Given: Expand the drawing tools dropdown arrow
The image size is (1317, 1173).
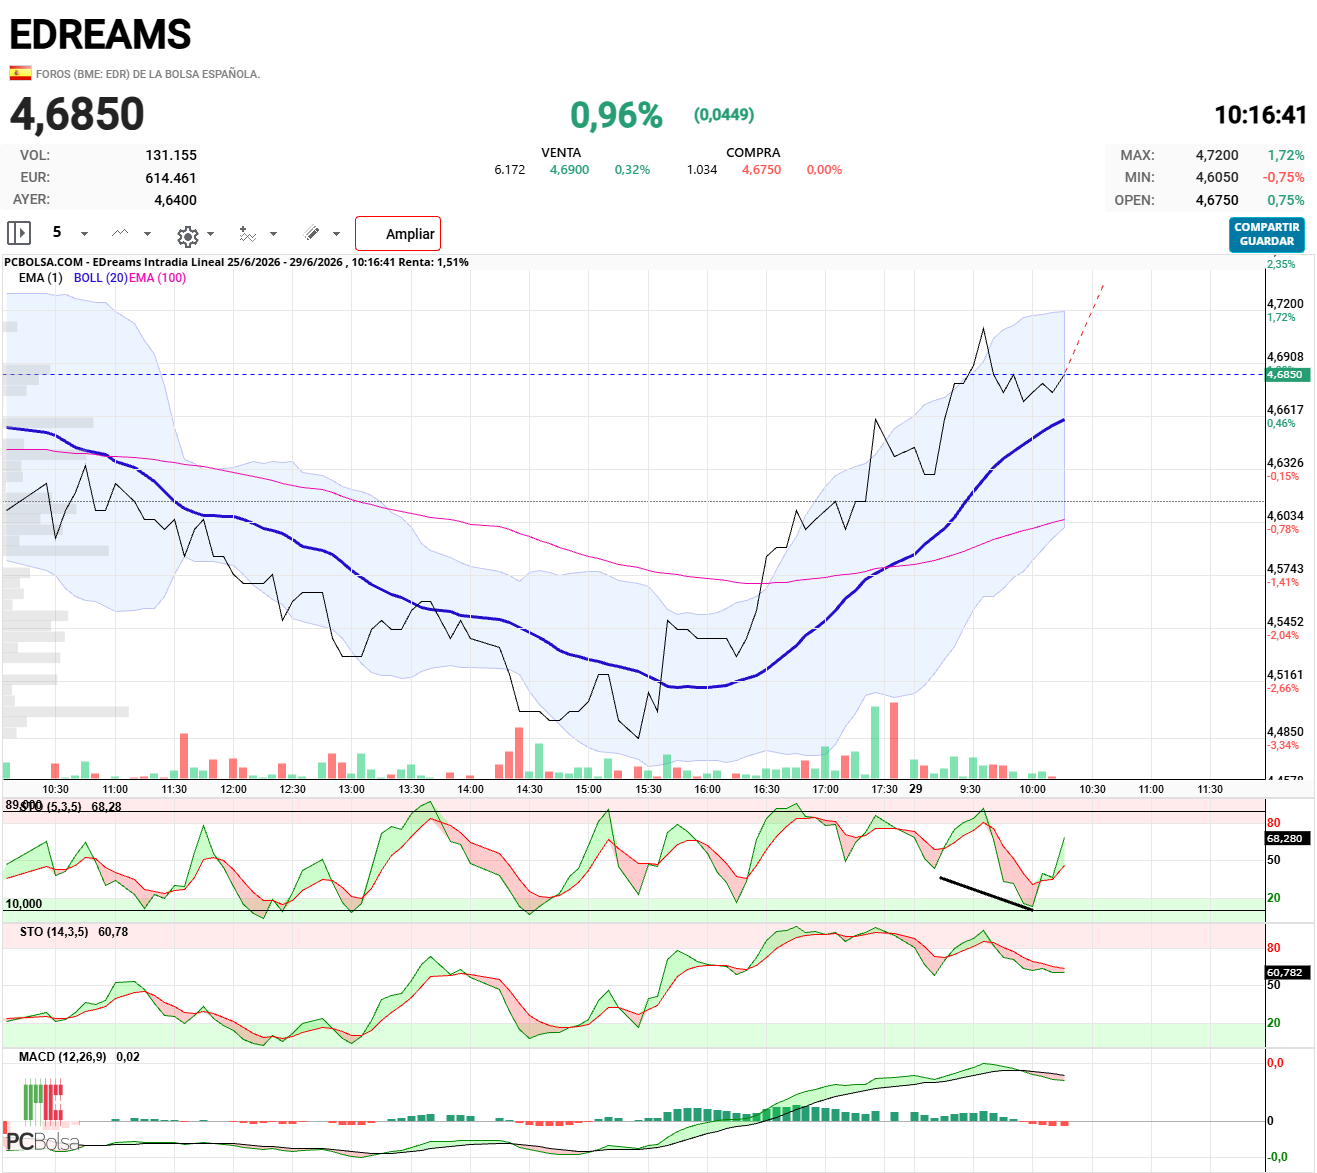Looking at the screenshot, I should tap(336, 234).
